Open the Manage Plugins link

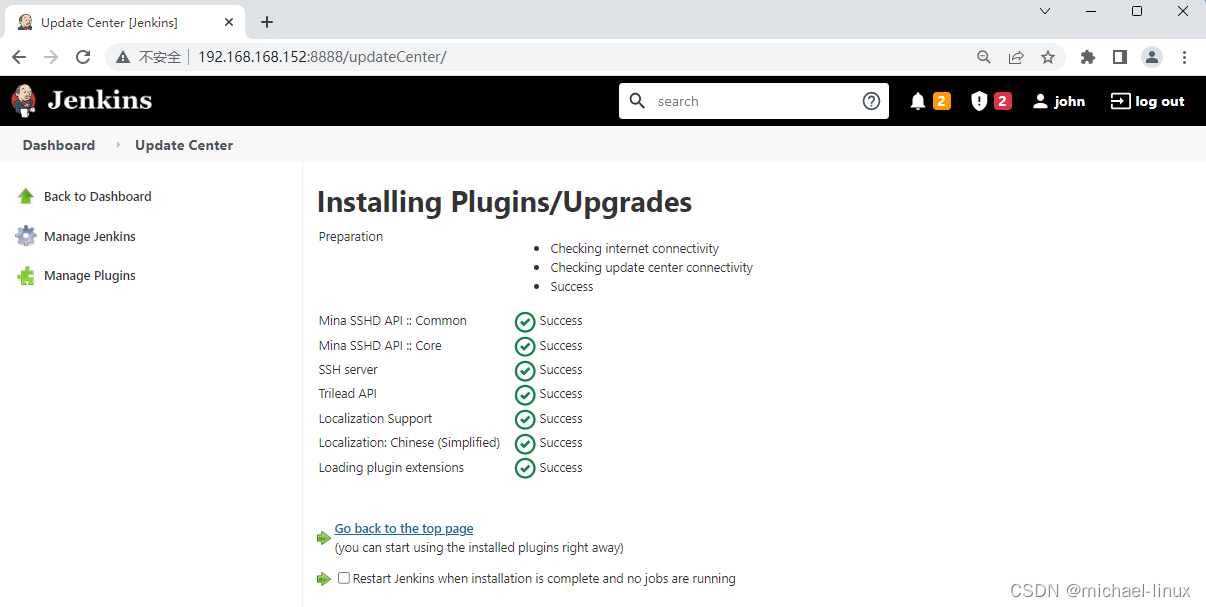[x=90, y=276]
